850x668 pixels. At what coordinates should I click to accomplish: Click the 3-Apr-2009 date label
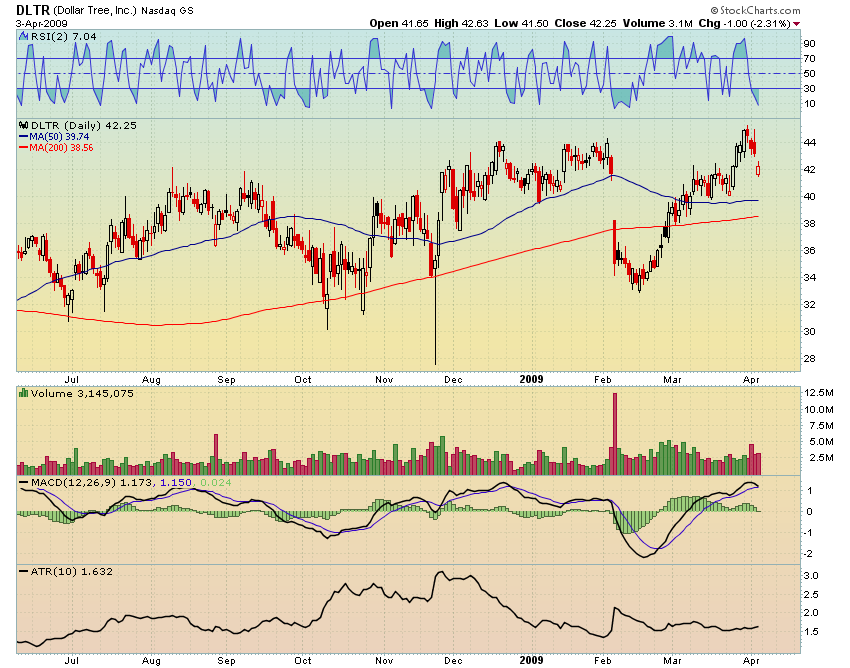click(x=41, y=24)
